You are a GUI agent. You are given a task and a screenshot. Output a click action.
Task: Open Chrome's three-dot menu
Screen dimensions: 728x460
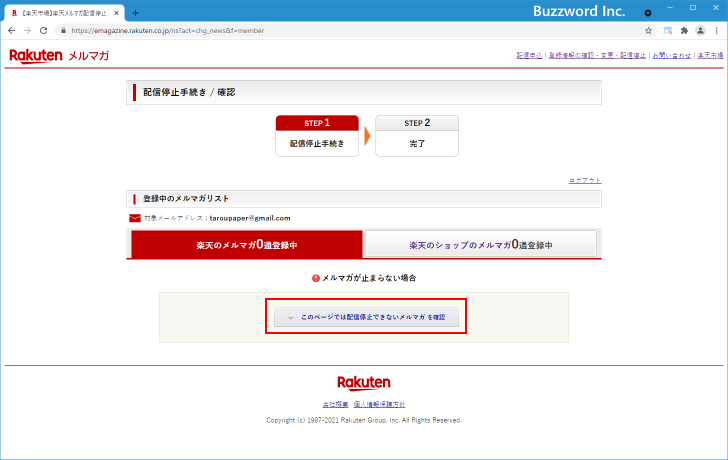pyautogui.click(x=717, y=31)
